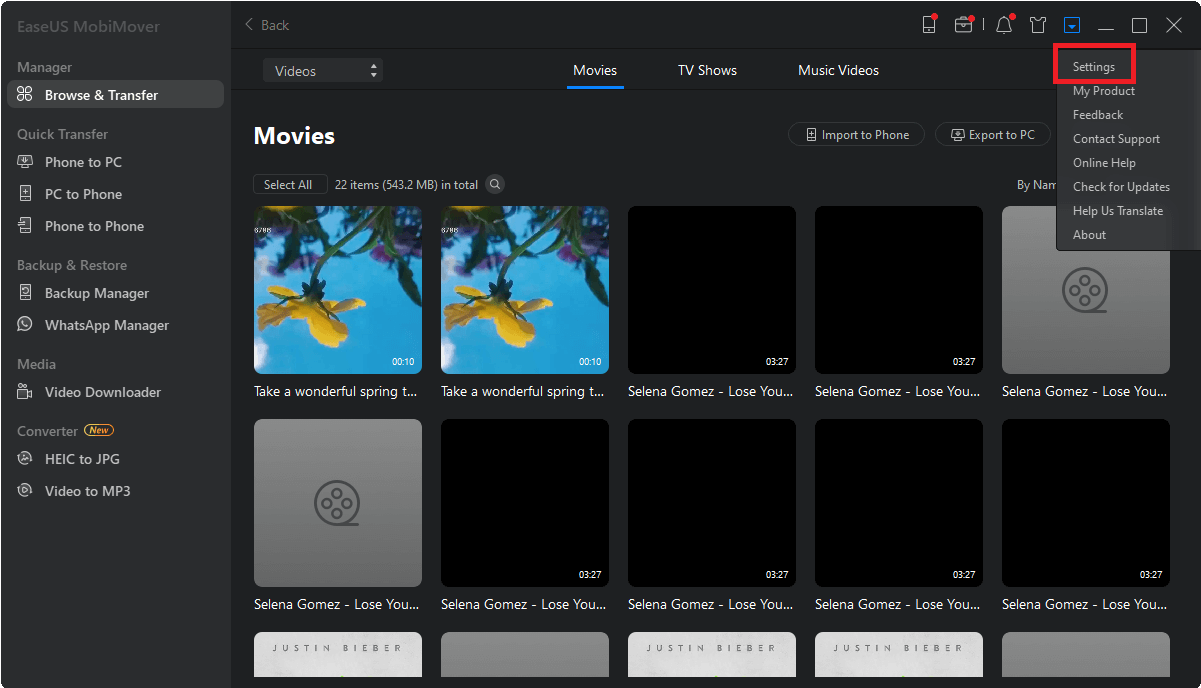Screen dimensions: 1201x688
Task: Collapse the title bar dropdown menu arrow
Action: 1072,25
